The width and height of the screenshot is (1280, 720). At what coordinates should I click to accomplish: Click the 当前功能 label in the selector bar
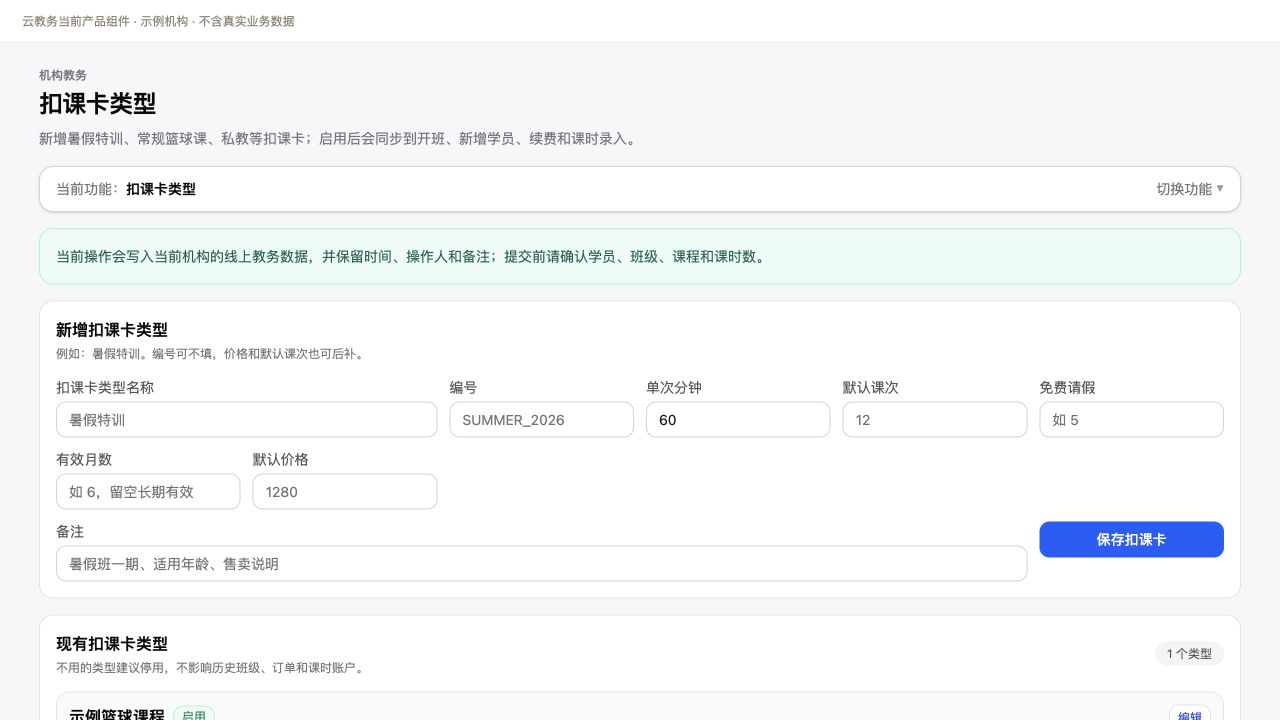87,189
